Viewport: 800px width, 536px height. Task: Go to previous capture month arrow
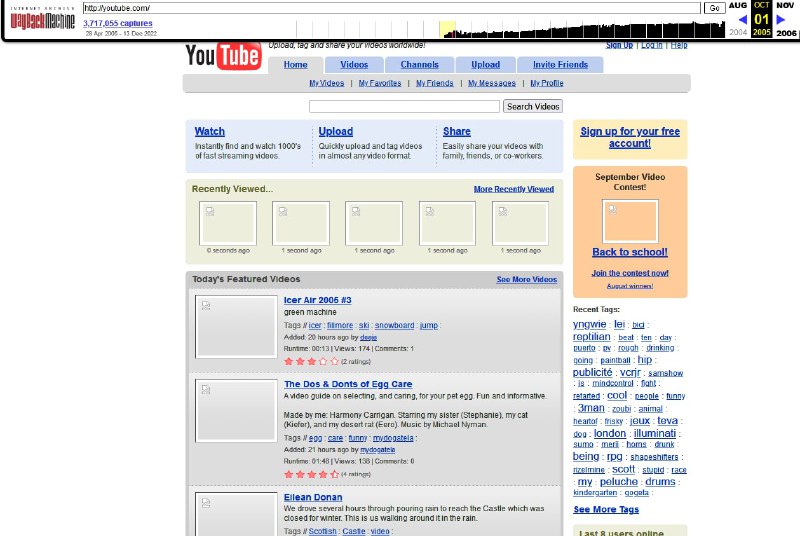[742, 19]
